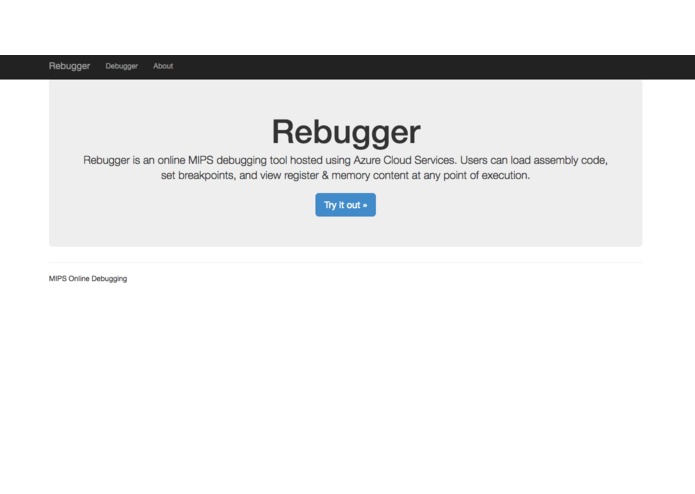This screenshot has width=695, height=494.
Task: Open the Rebugger brand link in navbar
Action: [x=69, y=66]
